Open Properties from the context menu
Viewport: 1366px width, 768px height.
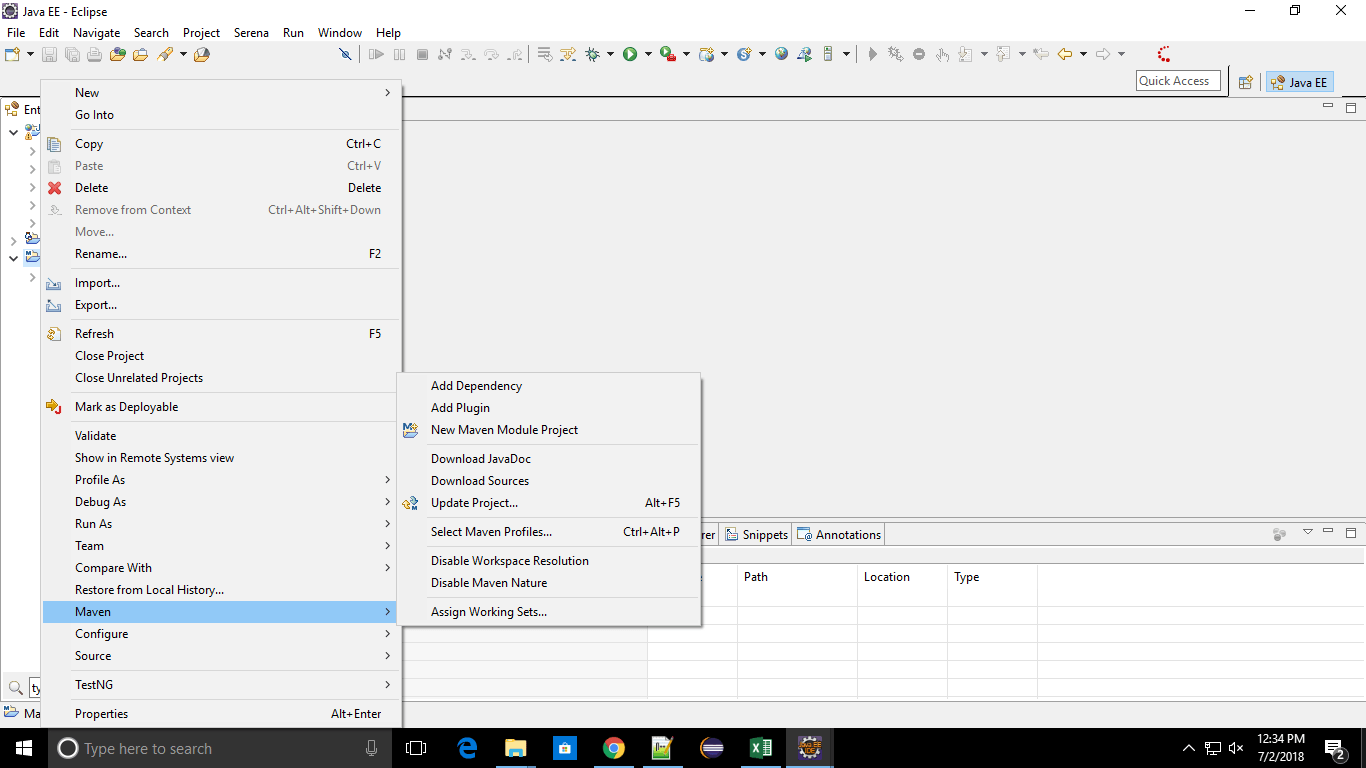[221, 714]
